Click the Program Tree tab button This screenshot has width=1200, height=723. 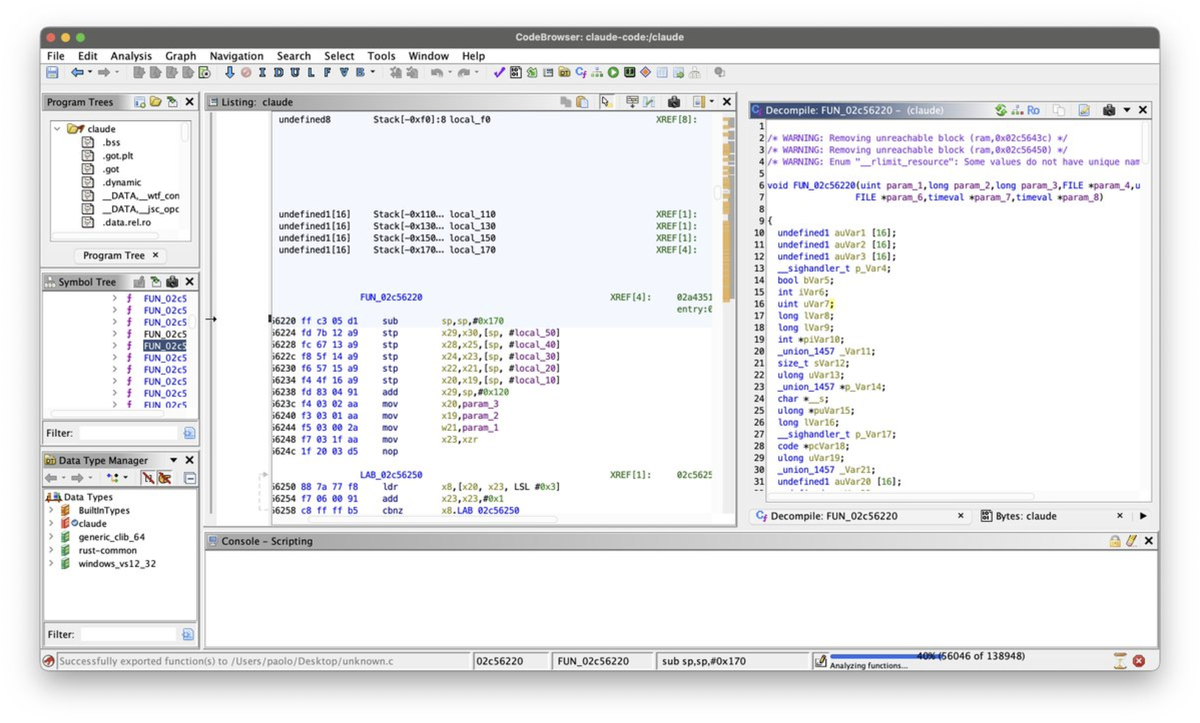coord(113,256)
